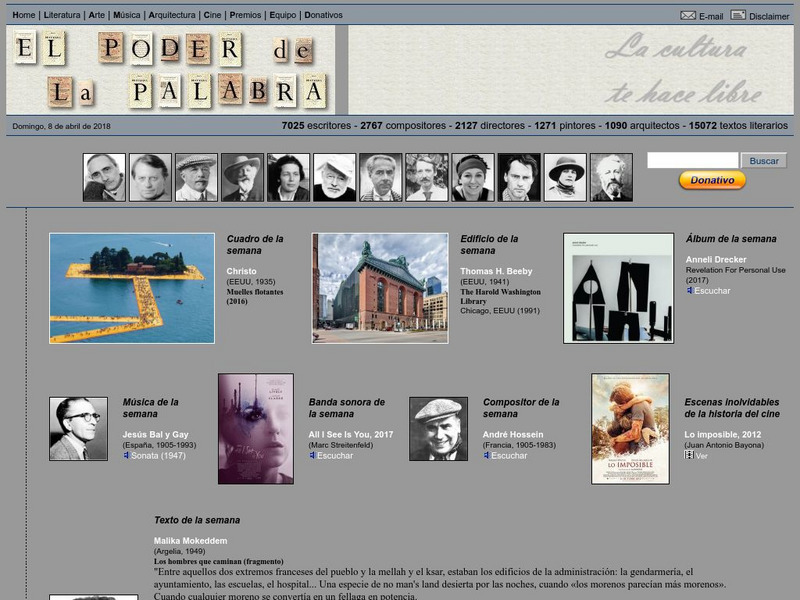800x600 pixels.
Task: Click the first author portrait in the row
Action: [104, 177]
